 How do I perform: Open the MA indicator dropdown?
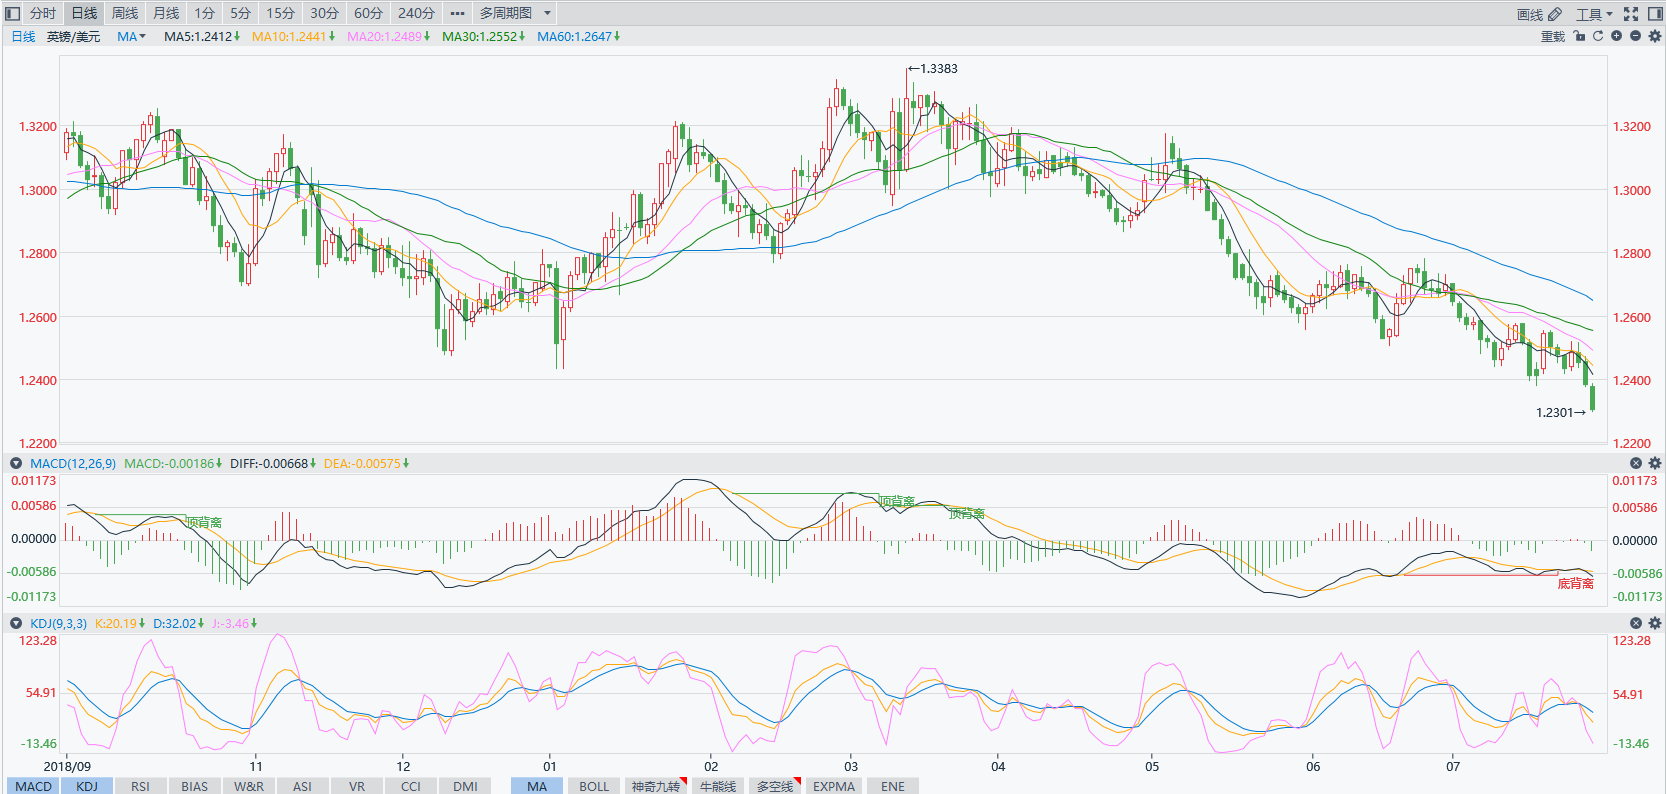[131, 36]
